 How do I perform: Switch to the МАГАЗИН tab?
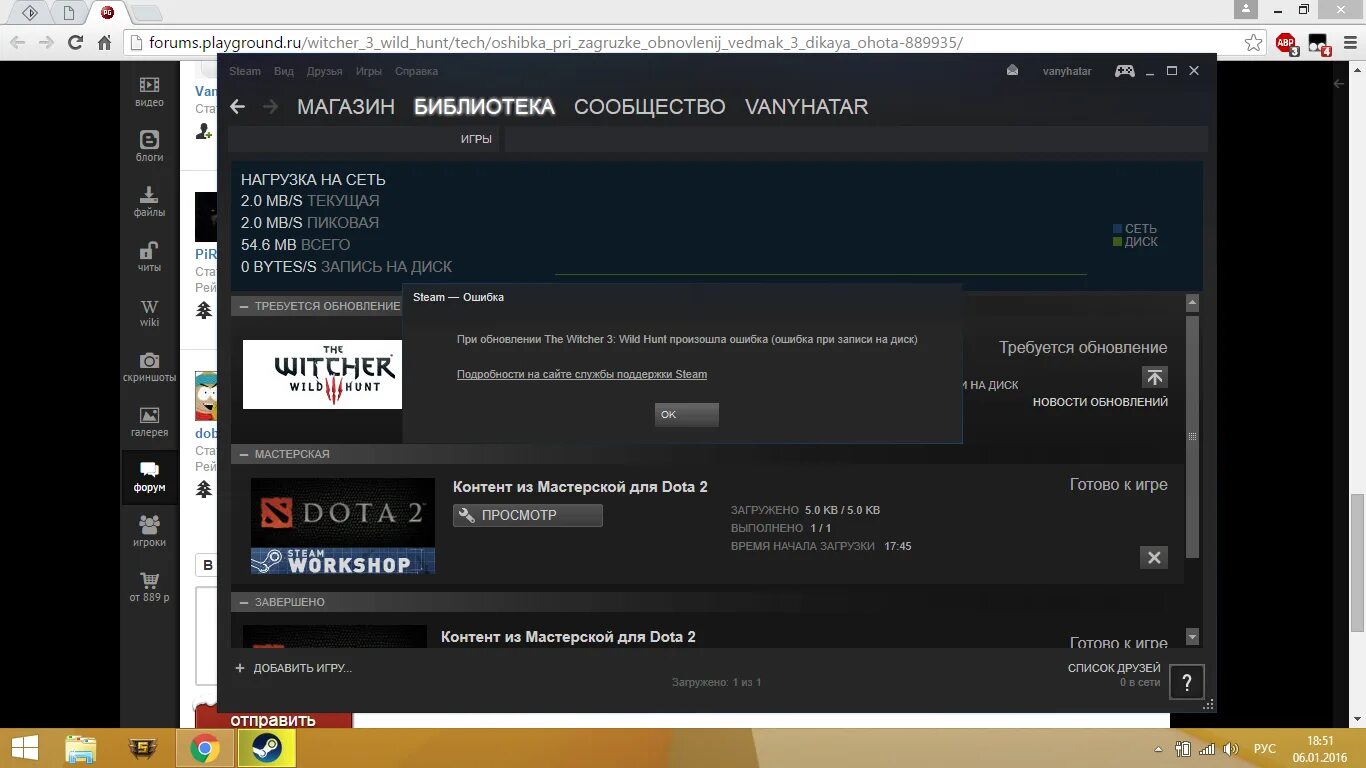346,107
